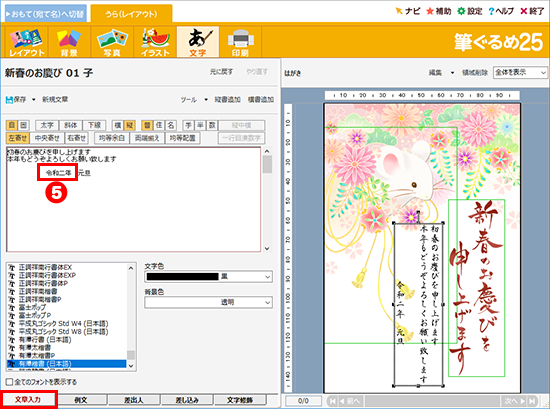The height and width of the screenshot is (409, 550).
Task: Click 横書追加 add horizontal text
Action: (261, 100)
